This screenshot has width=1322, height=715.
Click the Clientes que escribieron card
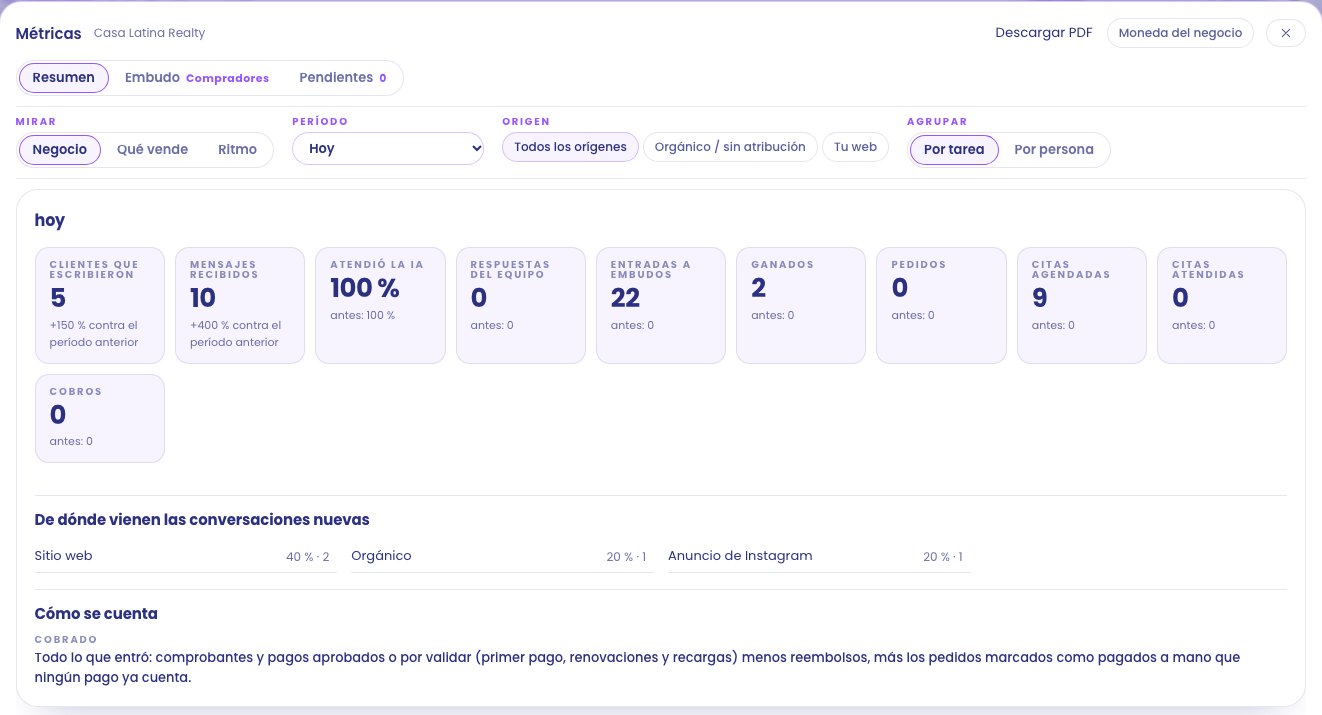(100, 306)
